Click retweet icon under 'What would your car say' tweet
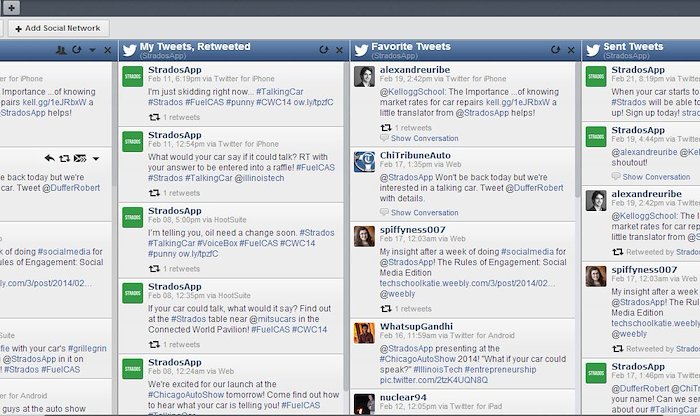This screenshot has height=416, width=700. pos(154,193)
